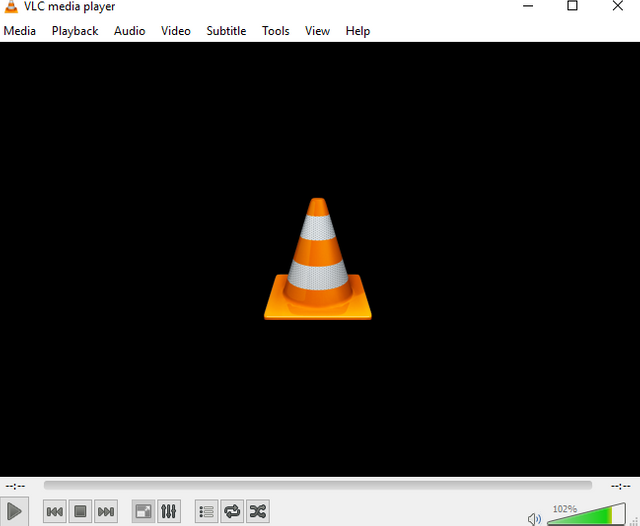Open the View menu
Image resolution: width=640 pixels, height=526 pixels.
(x=317, y=31)
